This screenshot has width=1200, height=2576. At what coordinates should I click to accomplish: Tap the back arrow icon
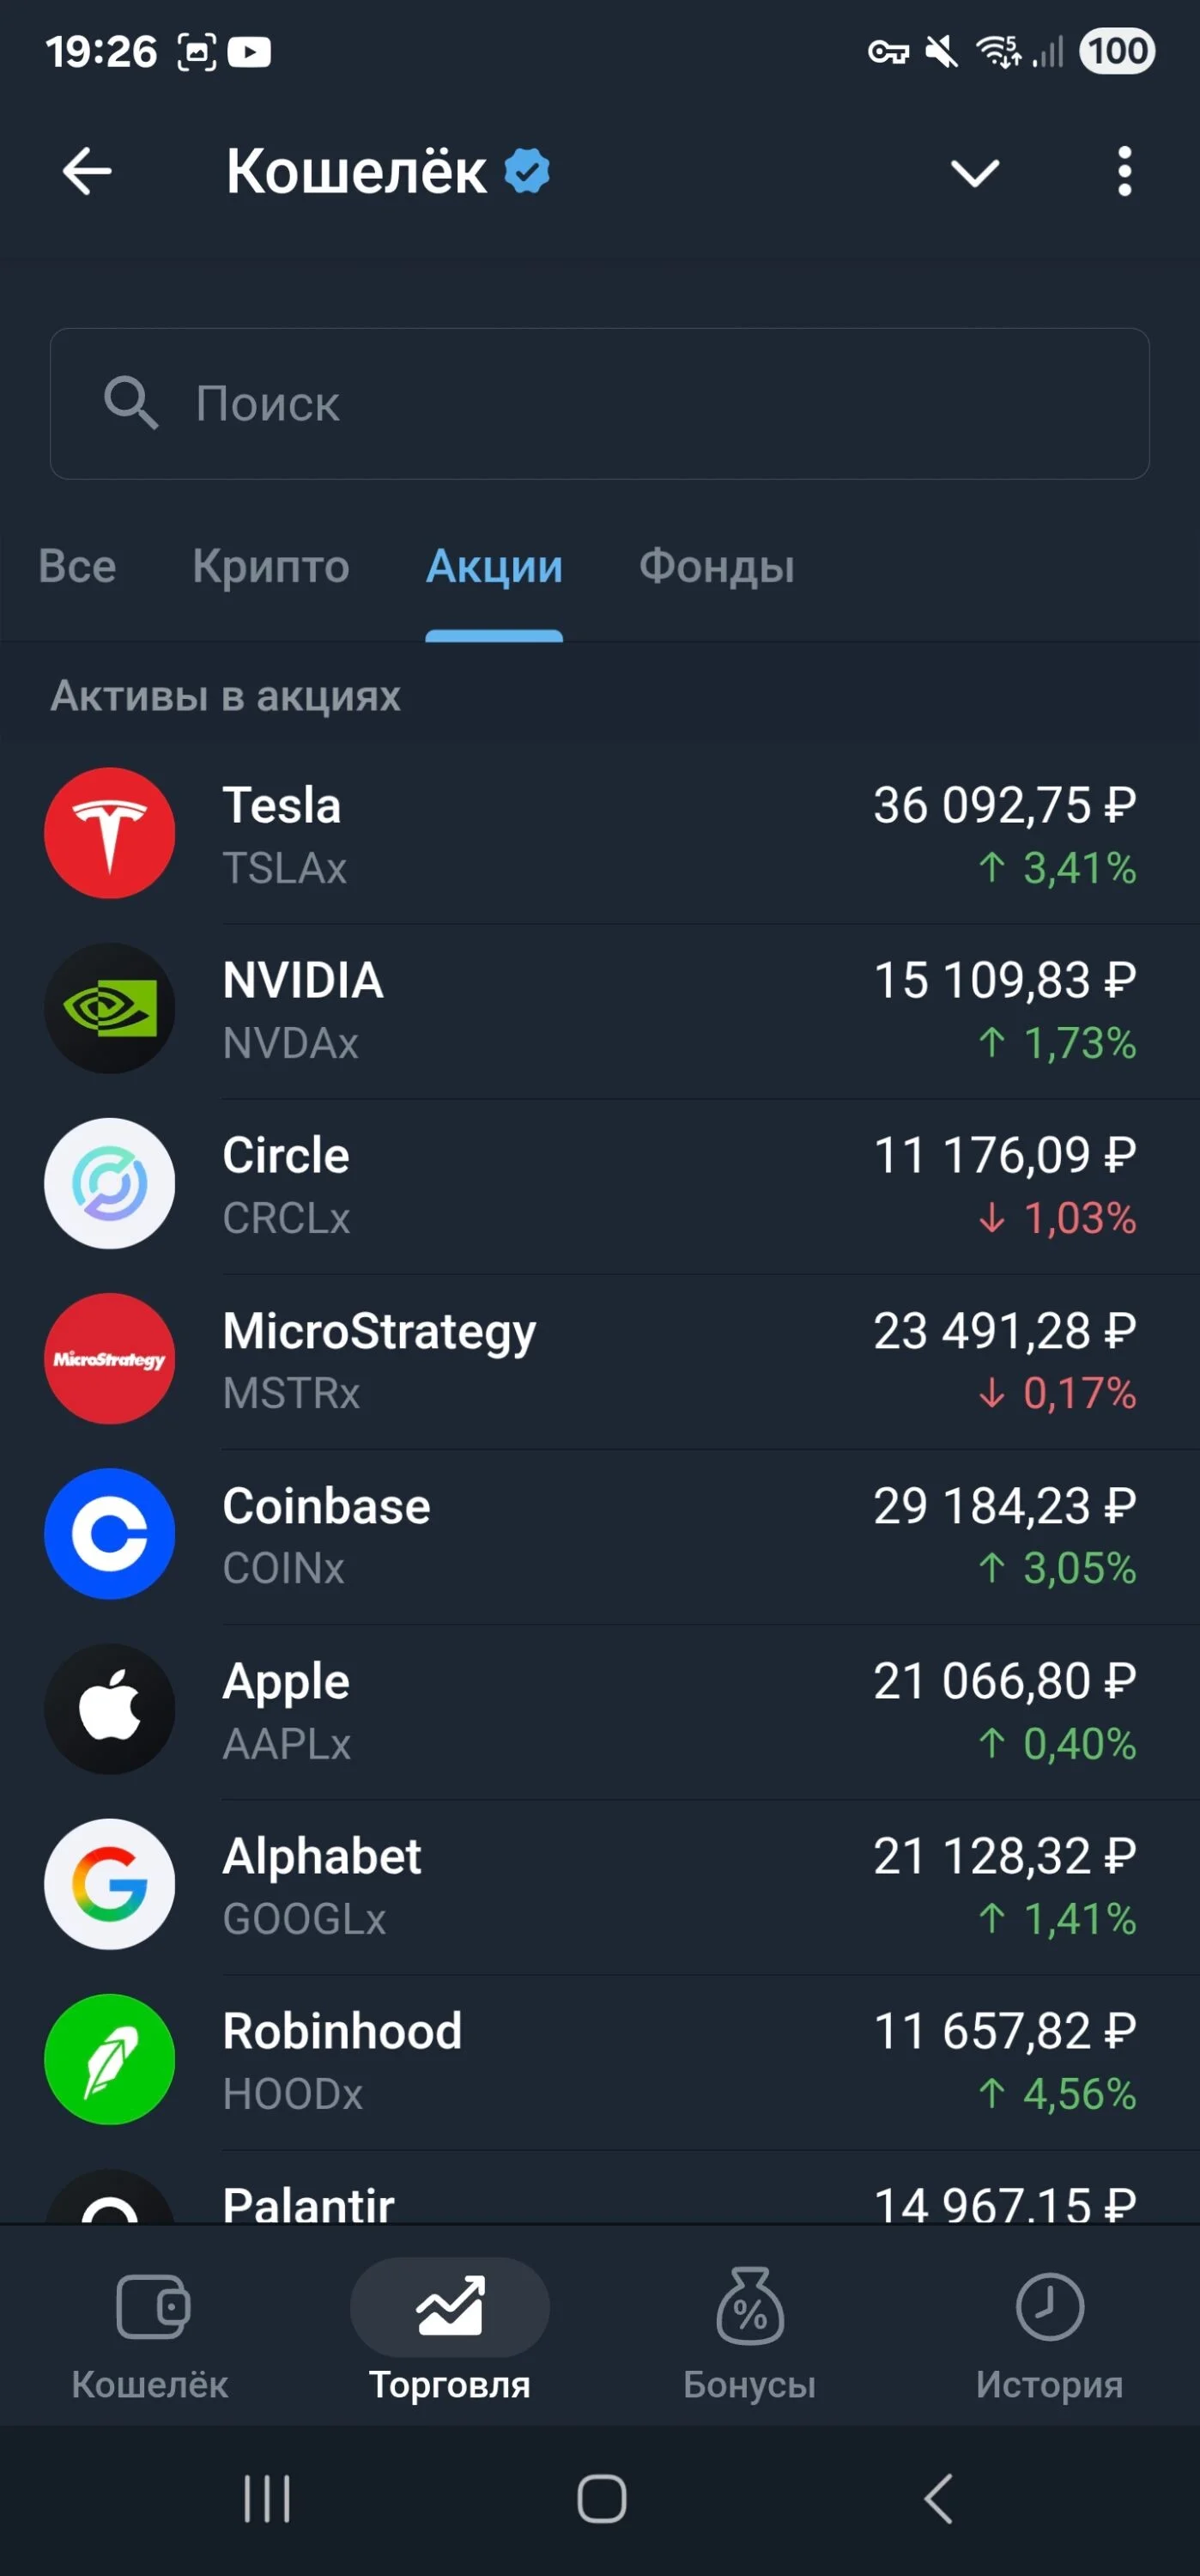[x=87, y=171]
